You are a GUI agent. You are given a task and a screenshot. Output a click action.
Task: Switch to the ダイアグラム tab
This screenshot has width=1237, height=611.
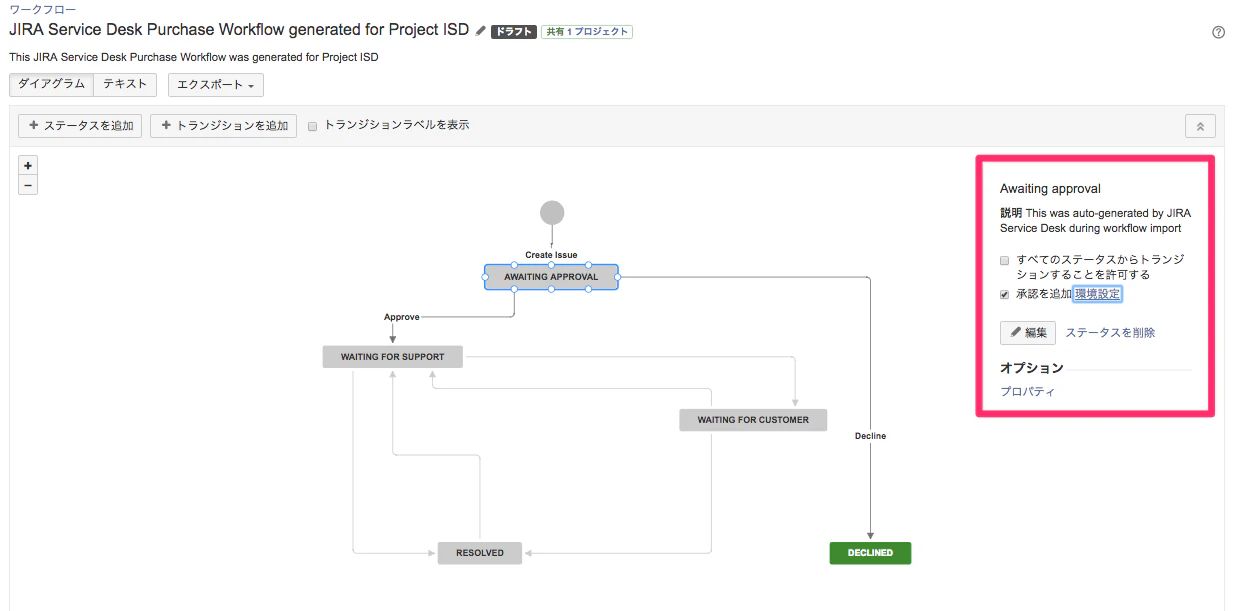51,84
